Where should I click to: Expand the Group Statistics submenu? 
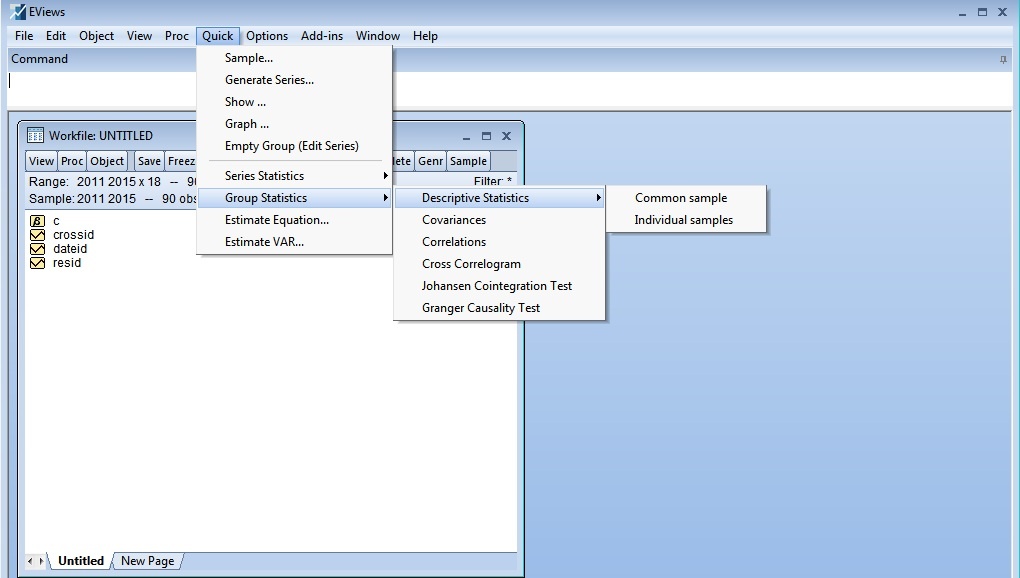(295, 198)
